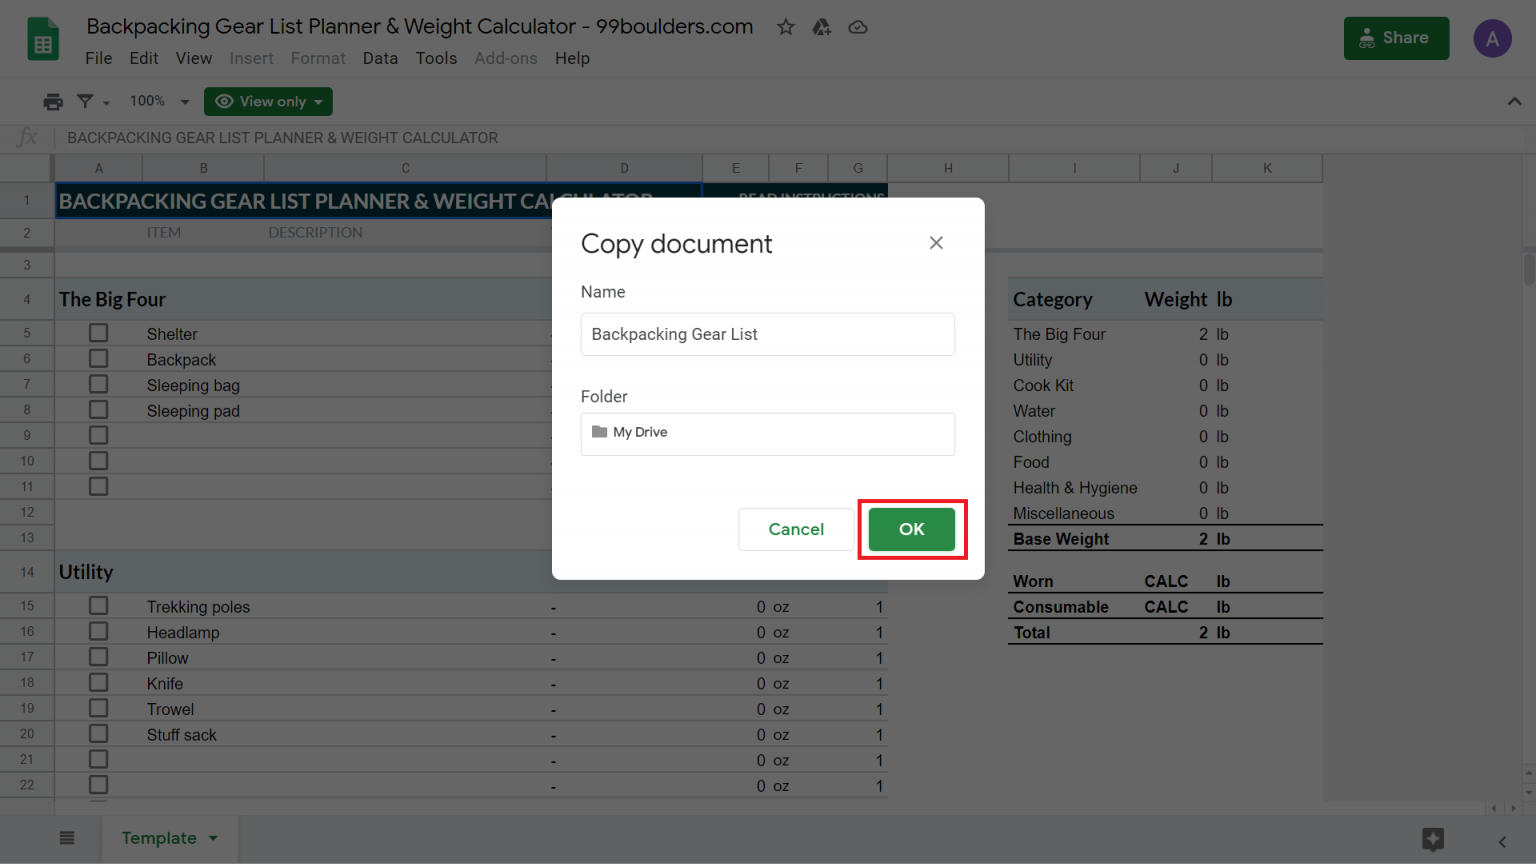Open the all sheets list icon
This screenshot has height=867, width=1536.
click(67, 838)
